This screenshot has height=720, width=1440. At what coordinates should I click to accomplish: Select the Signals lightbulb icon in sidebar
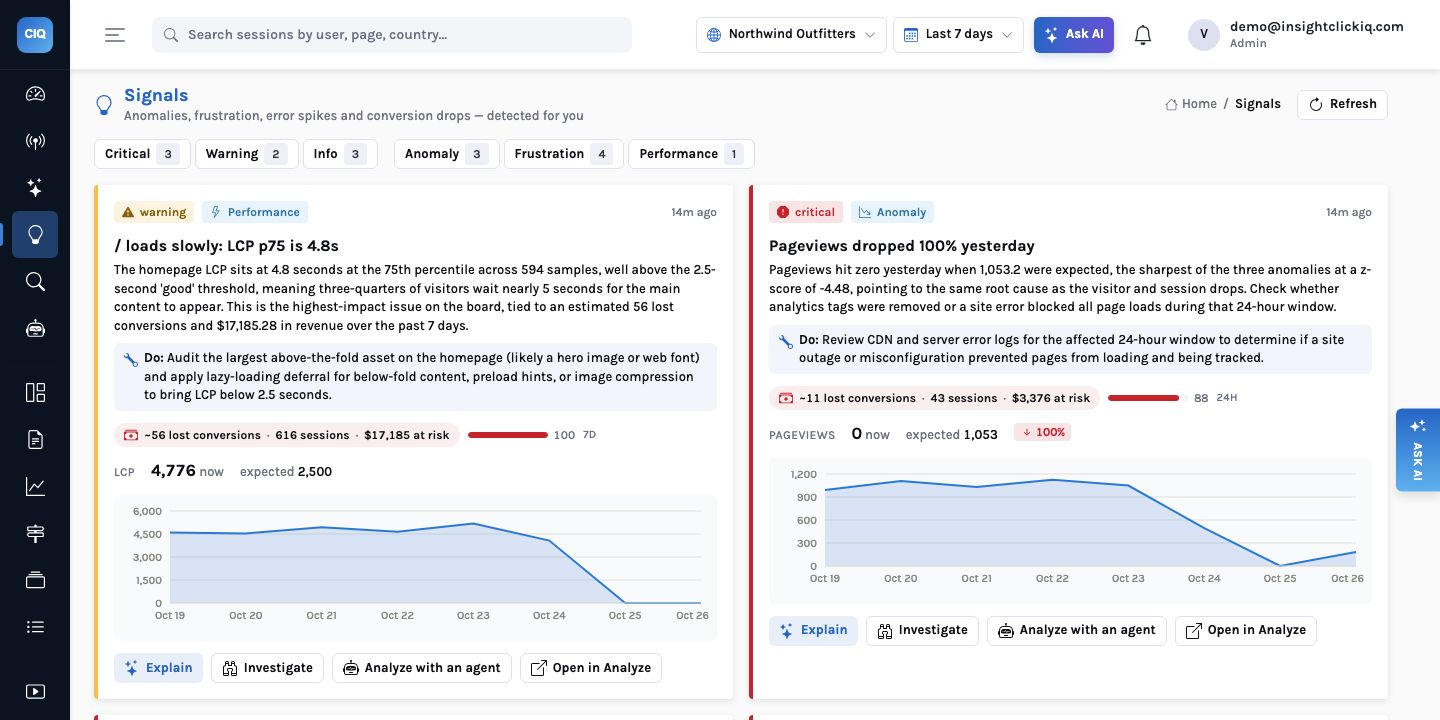[x=35, y=235]
